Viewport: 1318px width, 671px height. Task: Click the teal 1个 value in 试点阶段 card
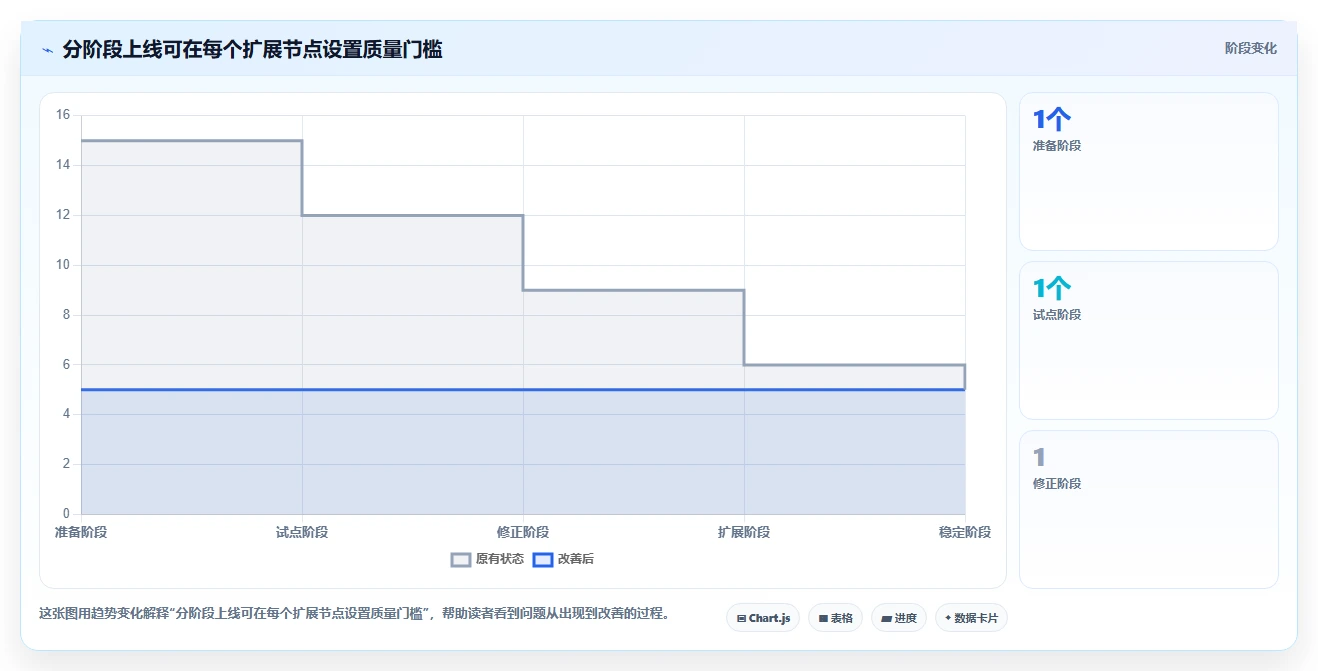pyautogui.click(x=1051, y=289)
